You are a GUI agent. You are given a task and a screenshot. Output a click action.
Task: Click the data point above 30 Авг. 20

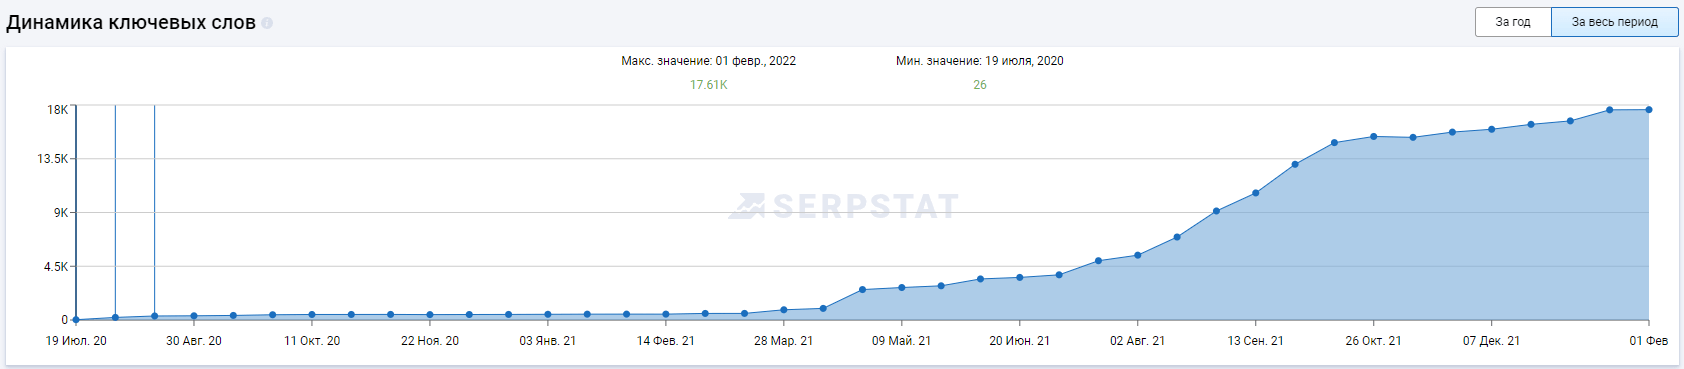click(x=194, y=316)
